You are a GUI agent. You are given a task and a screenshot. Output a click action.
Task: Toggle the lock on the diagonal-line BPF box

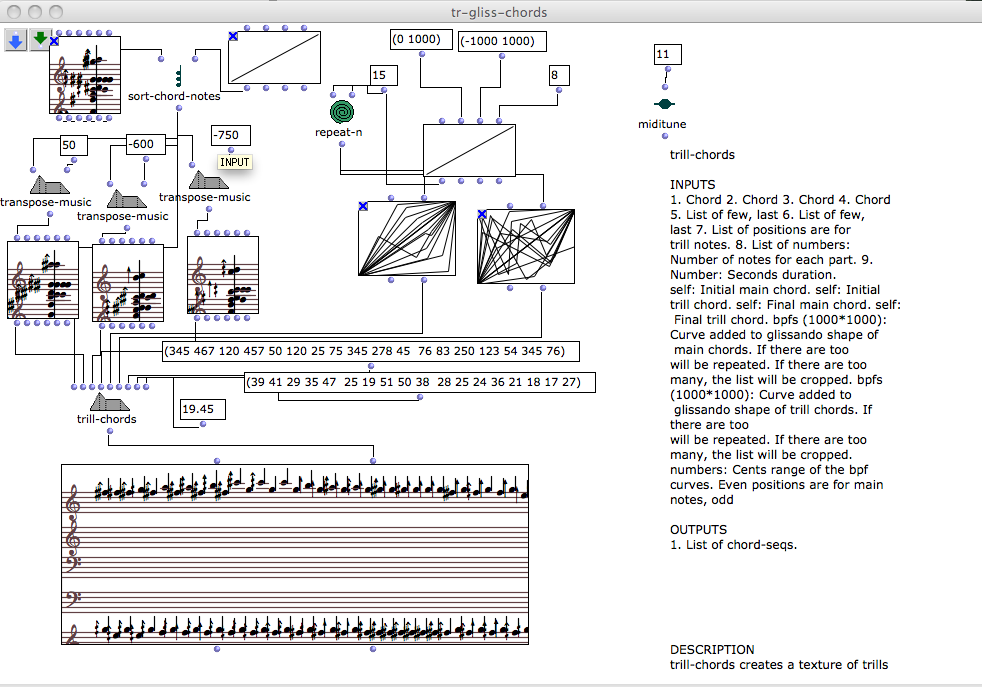[x=233, y=36]
